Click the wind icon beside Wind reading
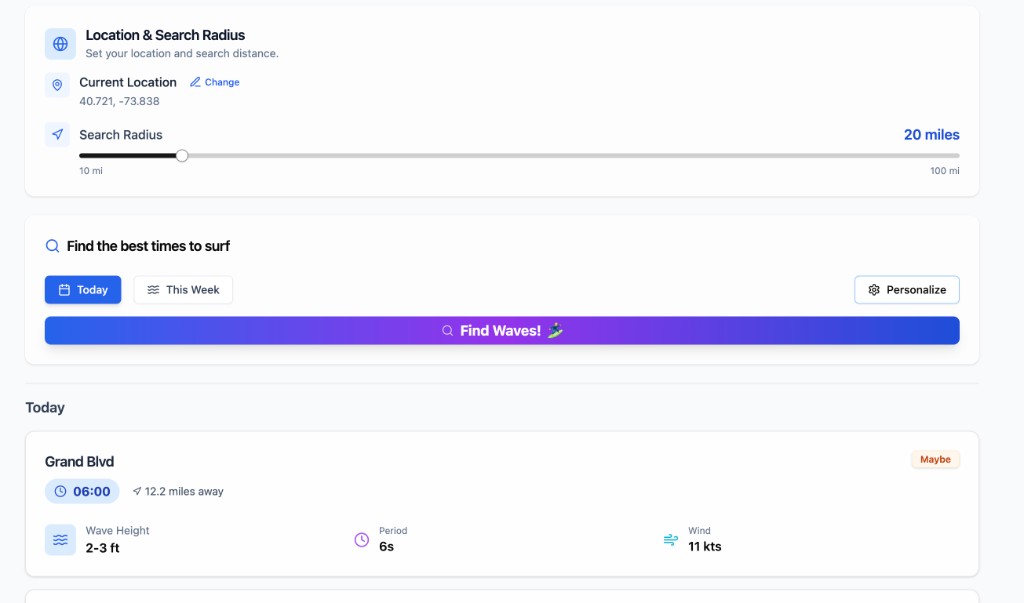This screenshot has height=603, width=1024. [671, 540]
